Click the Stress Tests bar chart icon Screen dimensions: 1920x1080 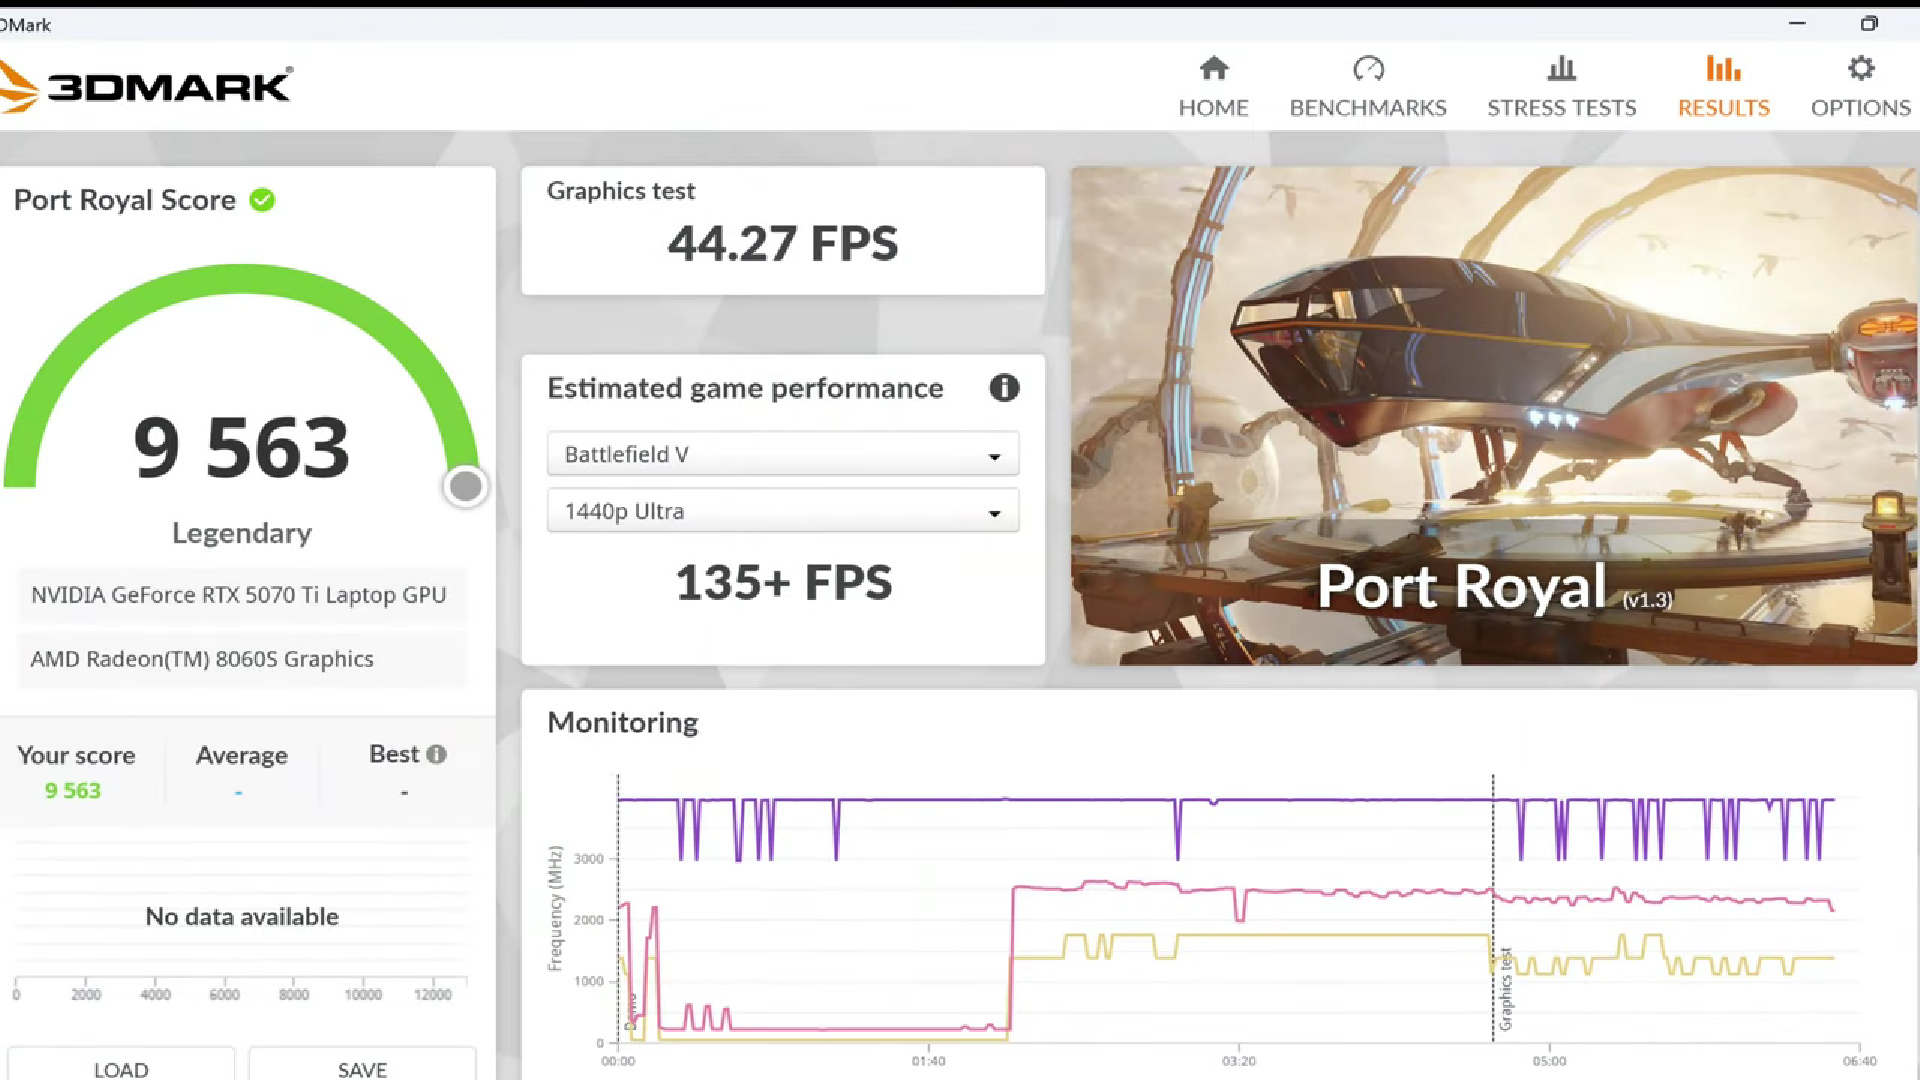coord(1561,69)
